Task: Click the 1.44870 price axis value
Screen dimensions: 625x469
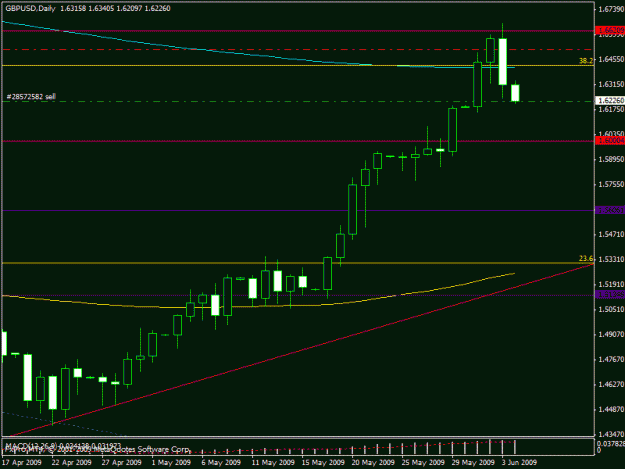Action: [611, 409]
